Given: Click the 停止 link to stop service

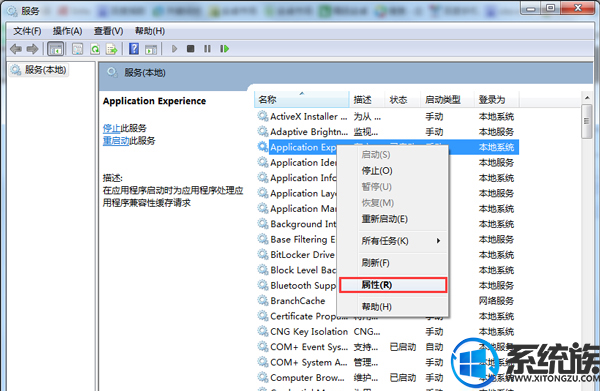Looking at the screenshot, I should tap(111, 128).
